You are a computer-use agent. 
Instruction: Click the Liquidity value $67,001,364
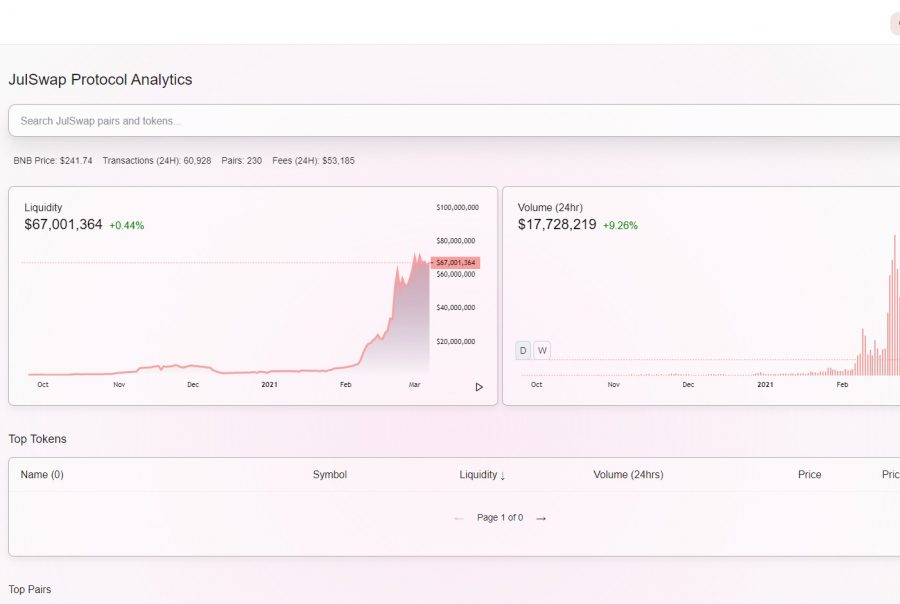[63, 224]
